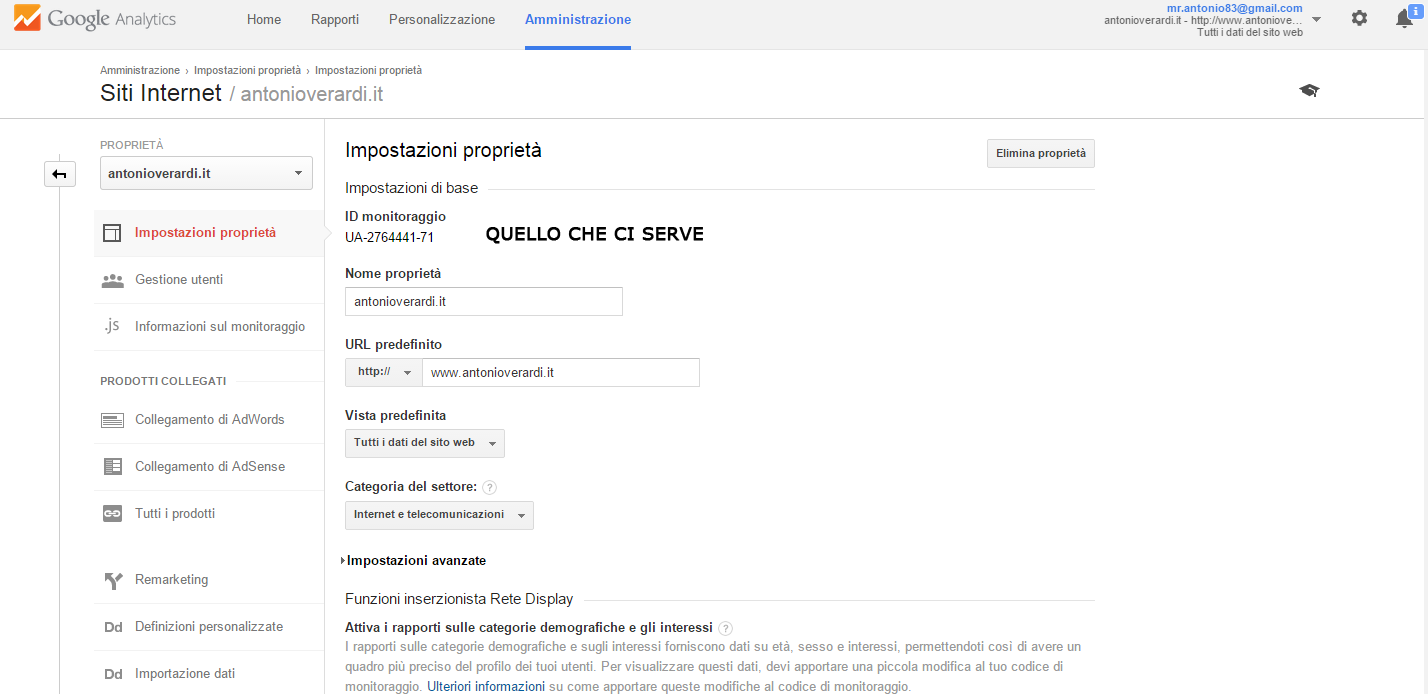Click help icon next to demographic reports heading
This screenshot has height=694, width=1428.
pyautogui.click(x=725, y=628)
